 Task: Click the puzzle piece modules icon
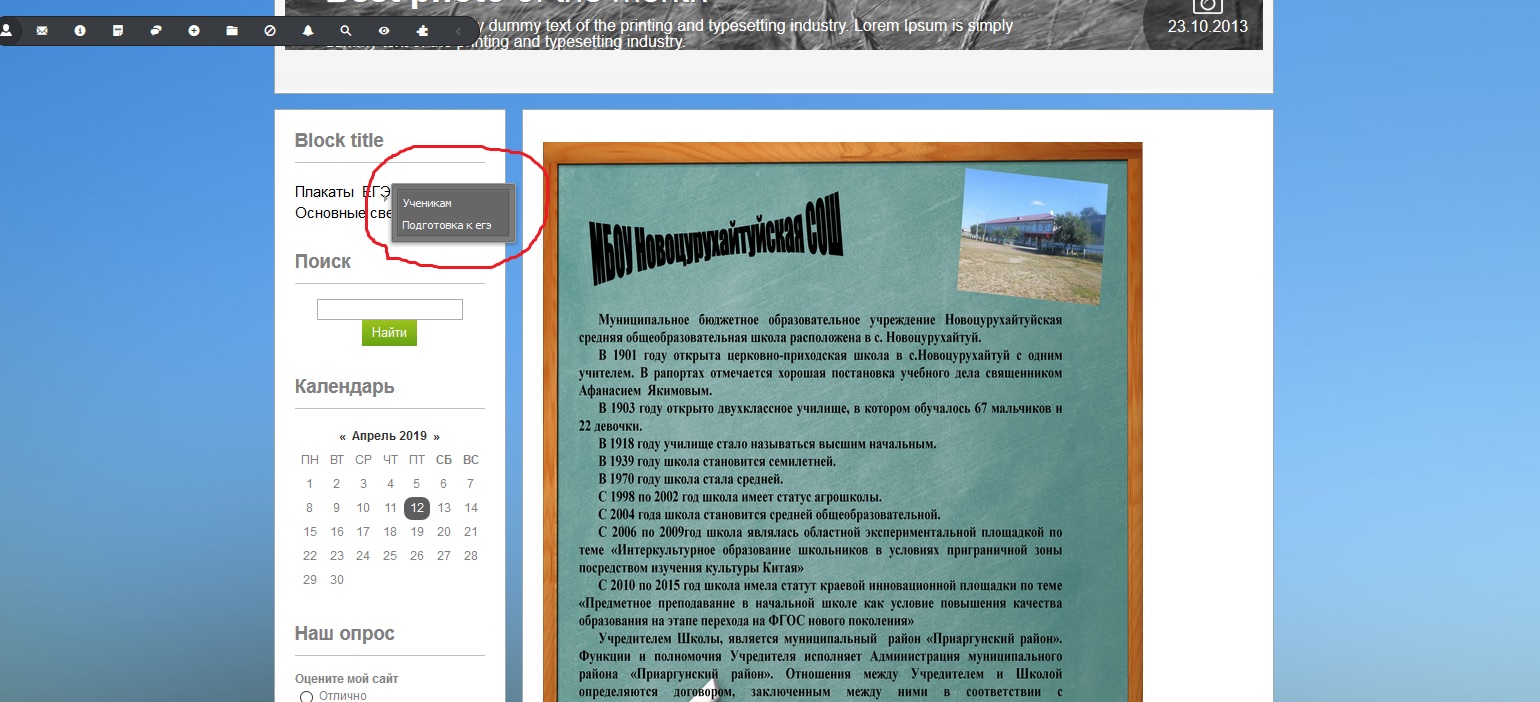click(x=422, y=31)
